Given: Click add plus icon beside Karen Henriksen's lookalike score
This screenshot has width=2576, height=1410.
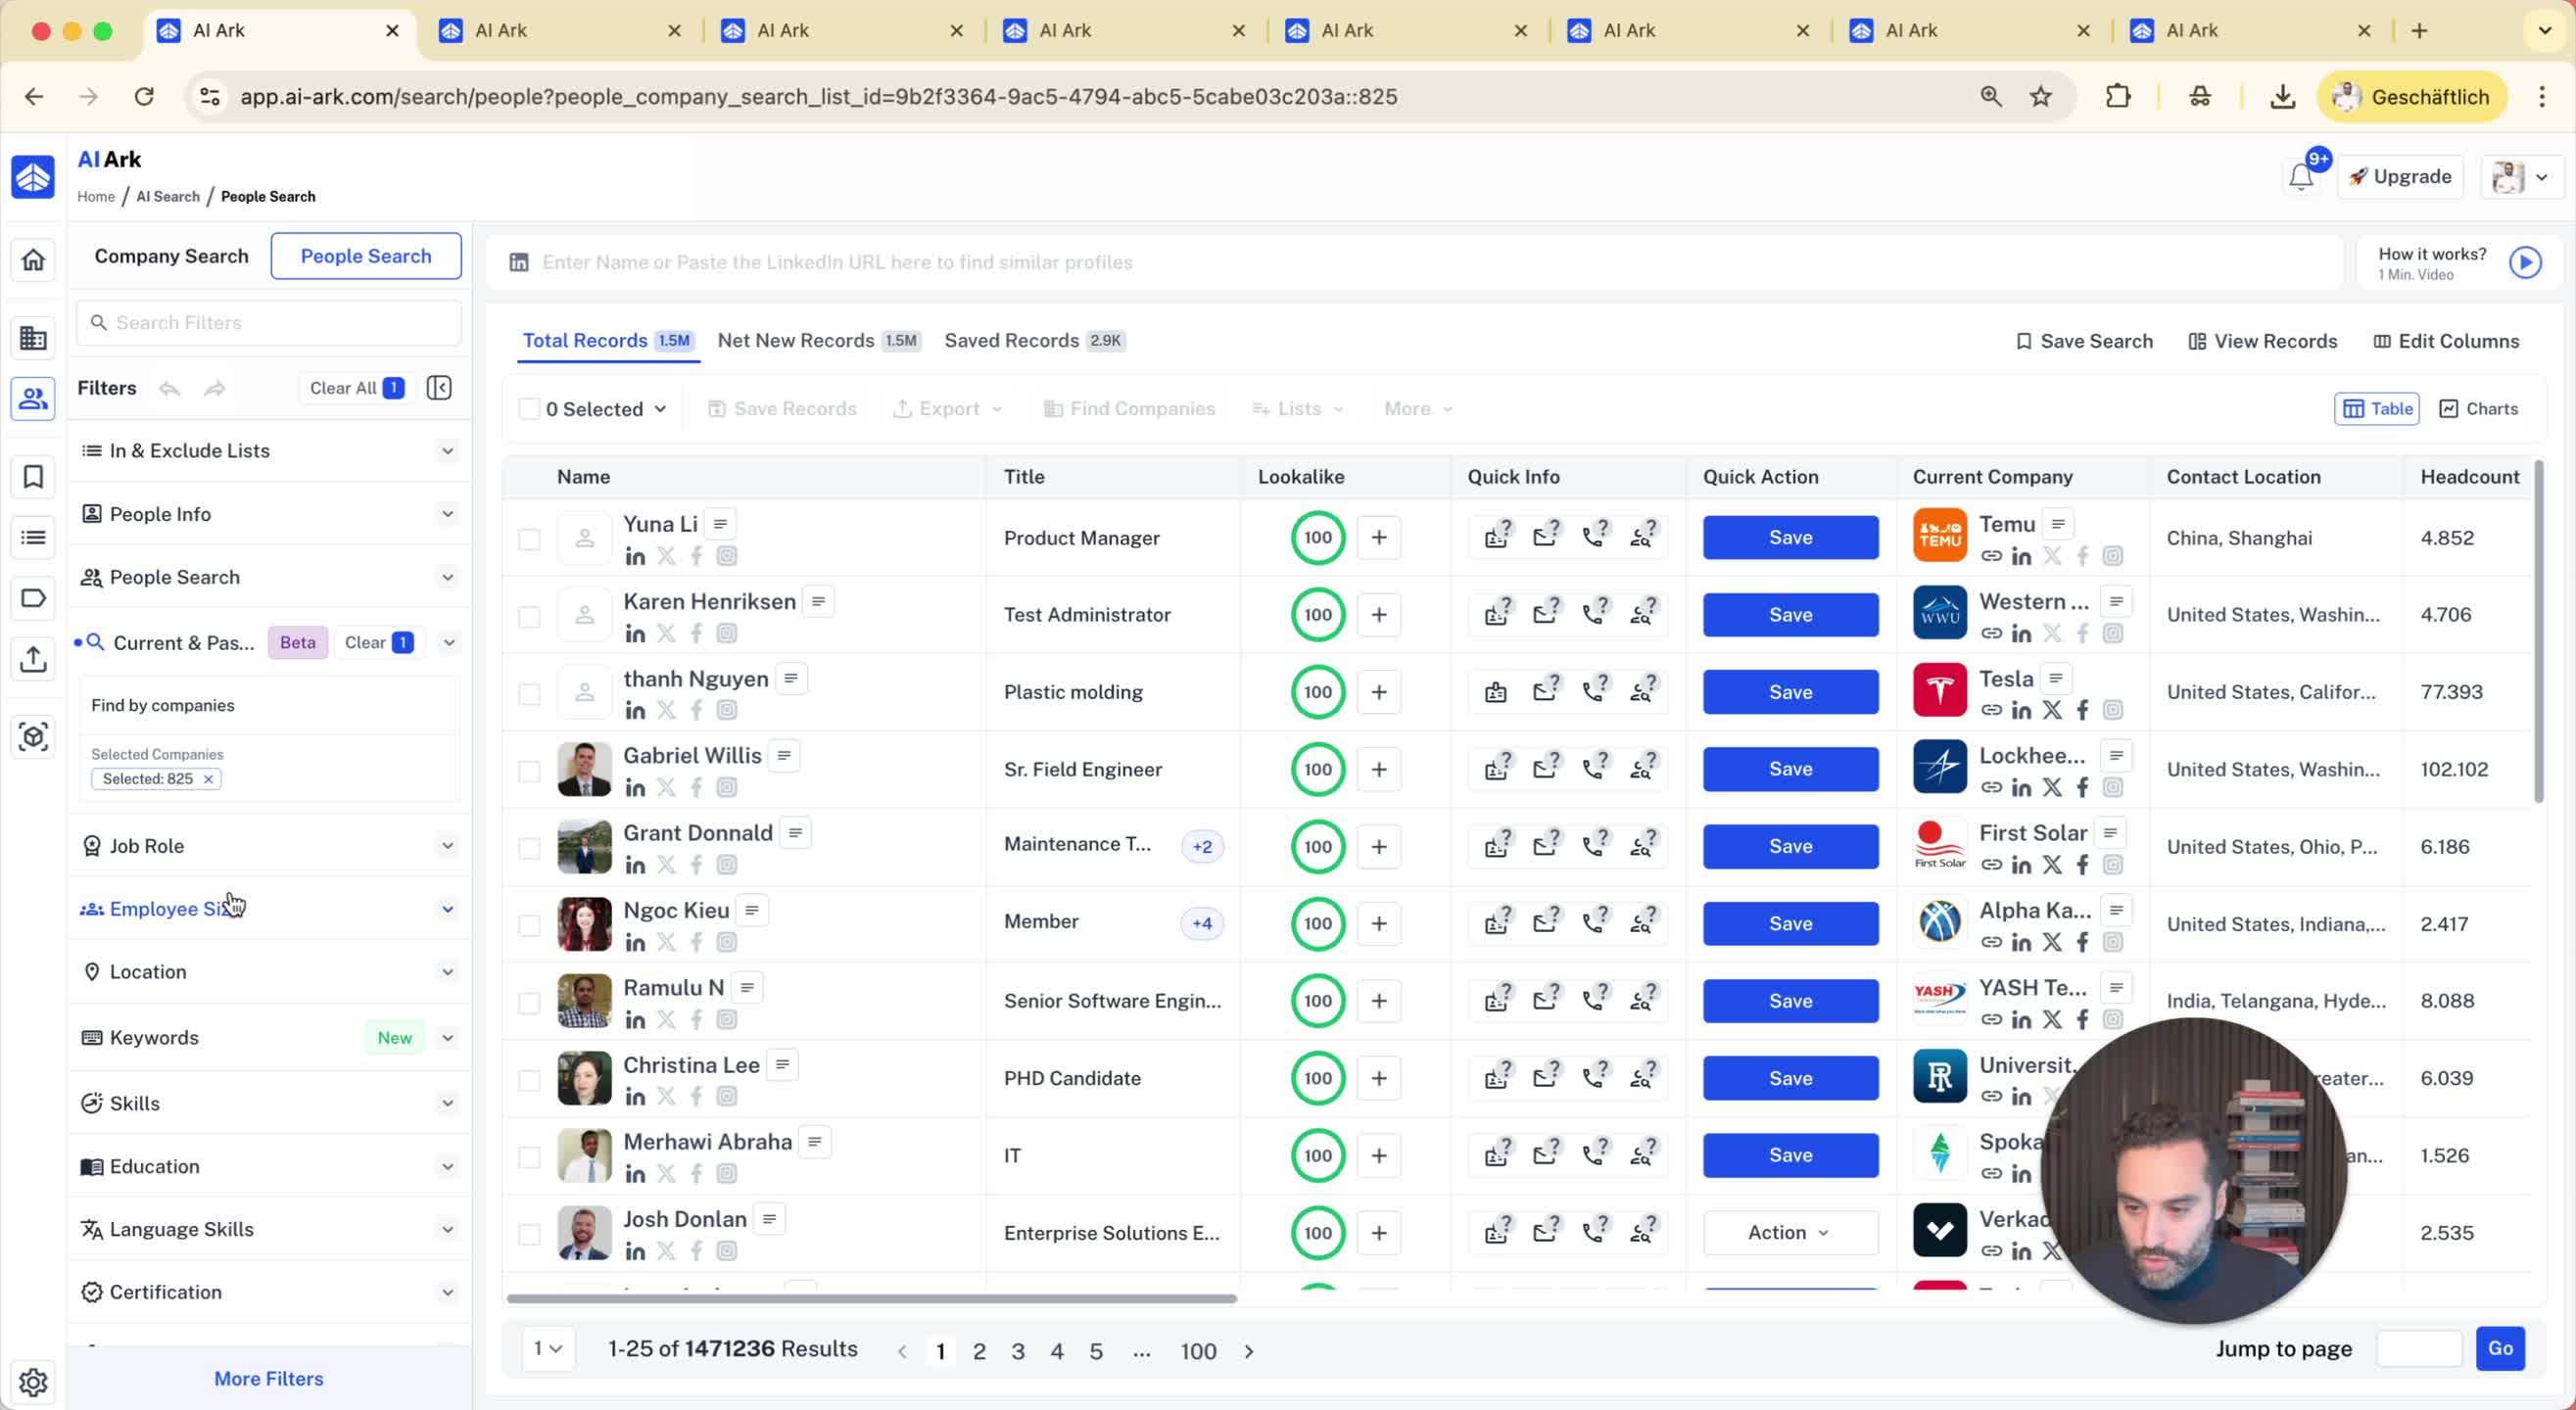Looking at the screenshot, I should (1378, 615).
